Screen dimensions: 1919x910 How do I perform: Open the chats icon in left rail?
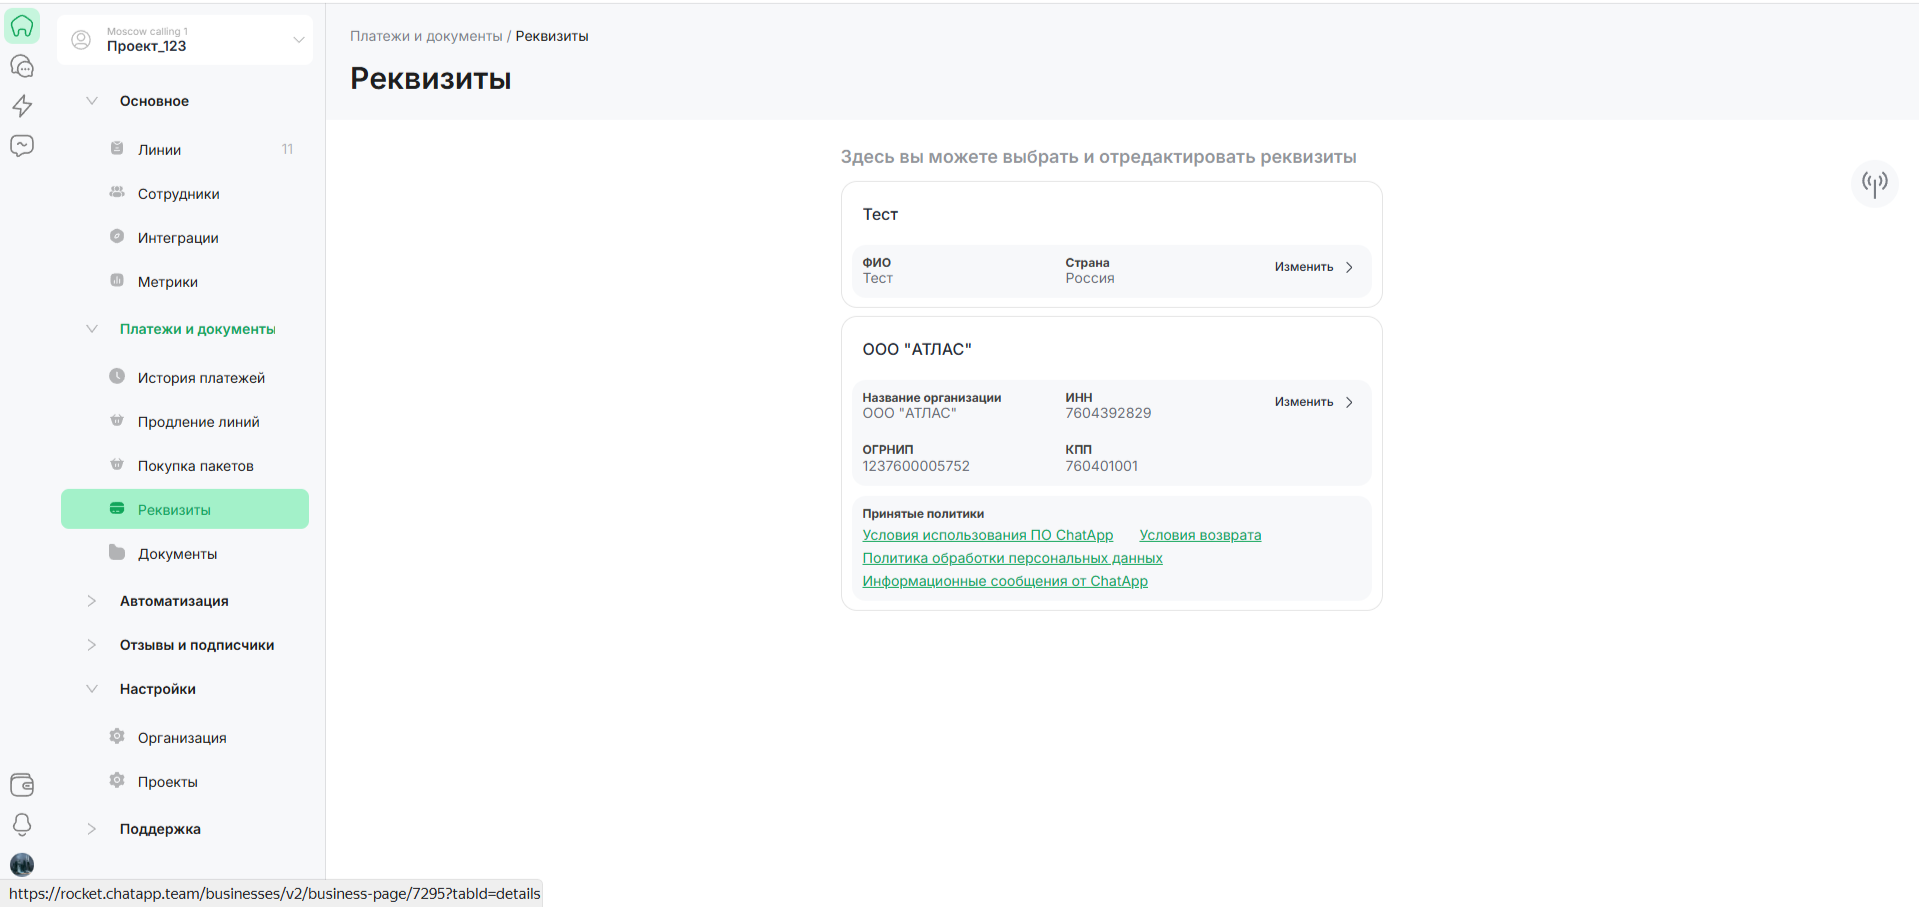click(x=22, y=66)
